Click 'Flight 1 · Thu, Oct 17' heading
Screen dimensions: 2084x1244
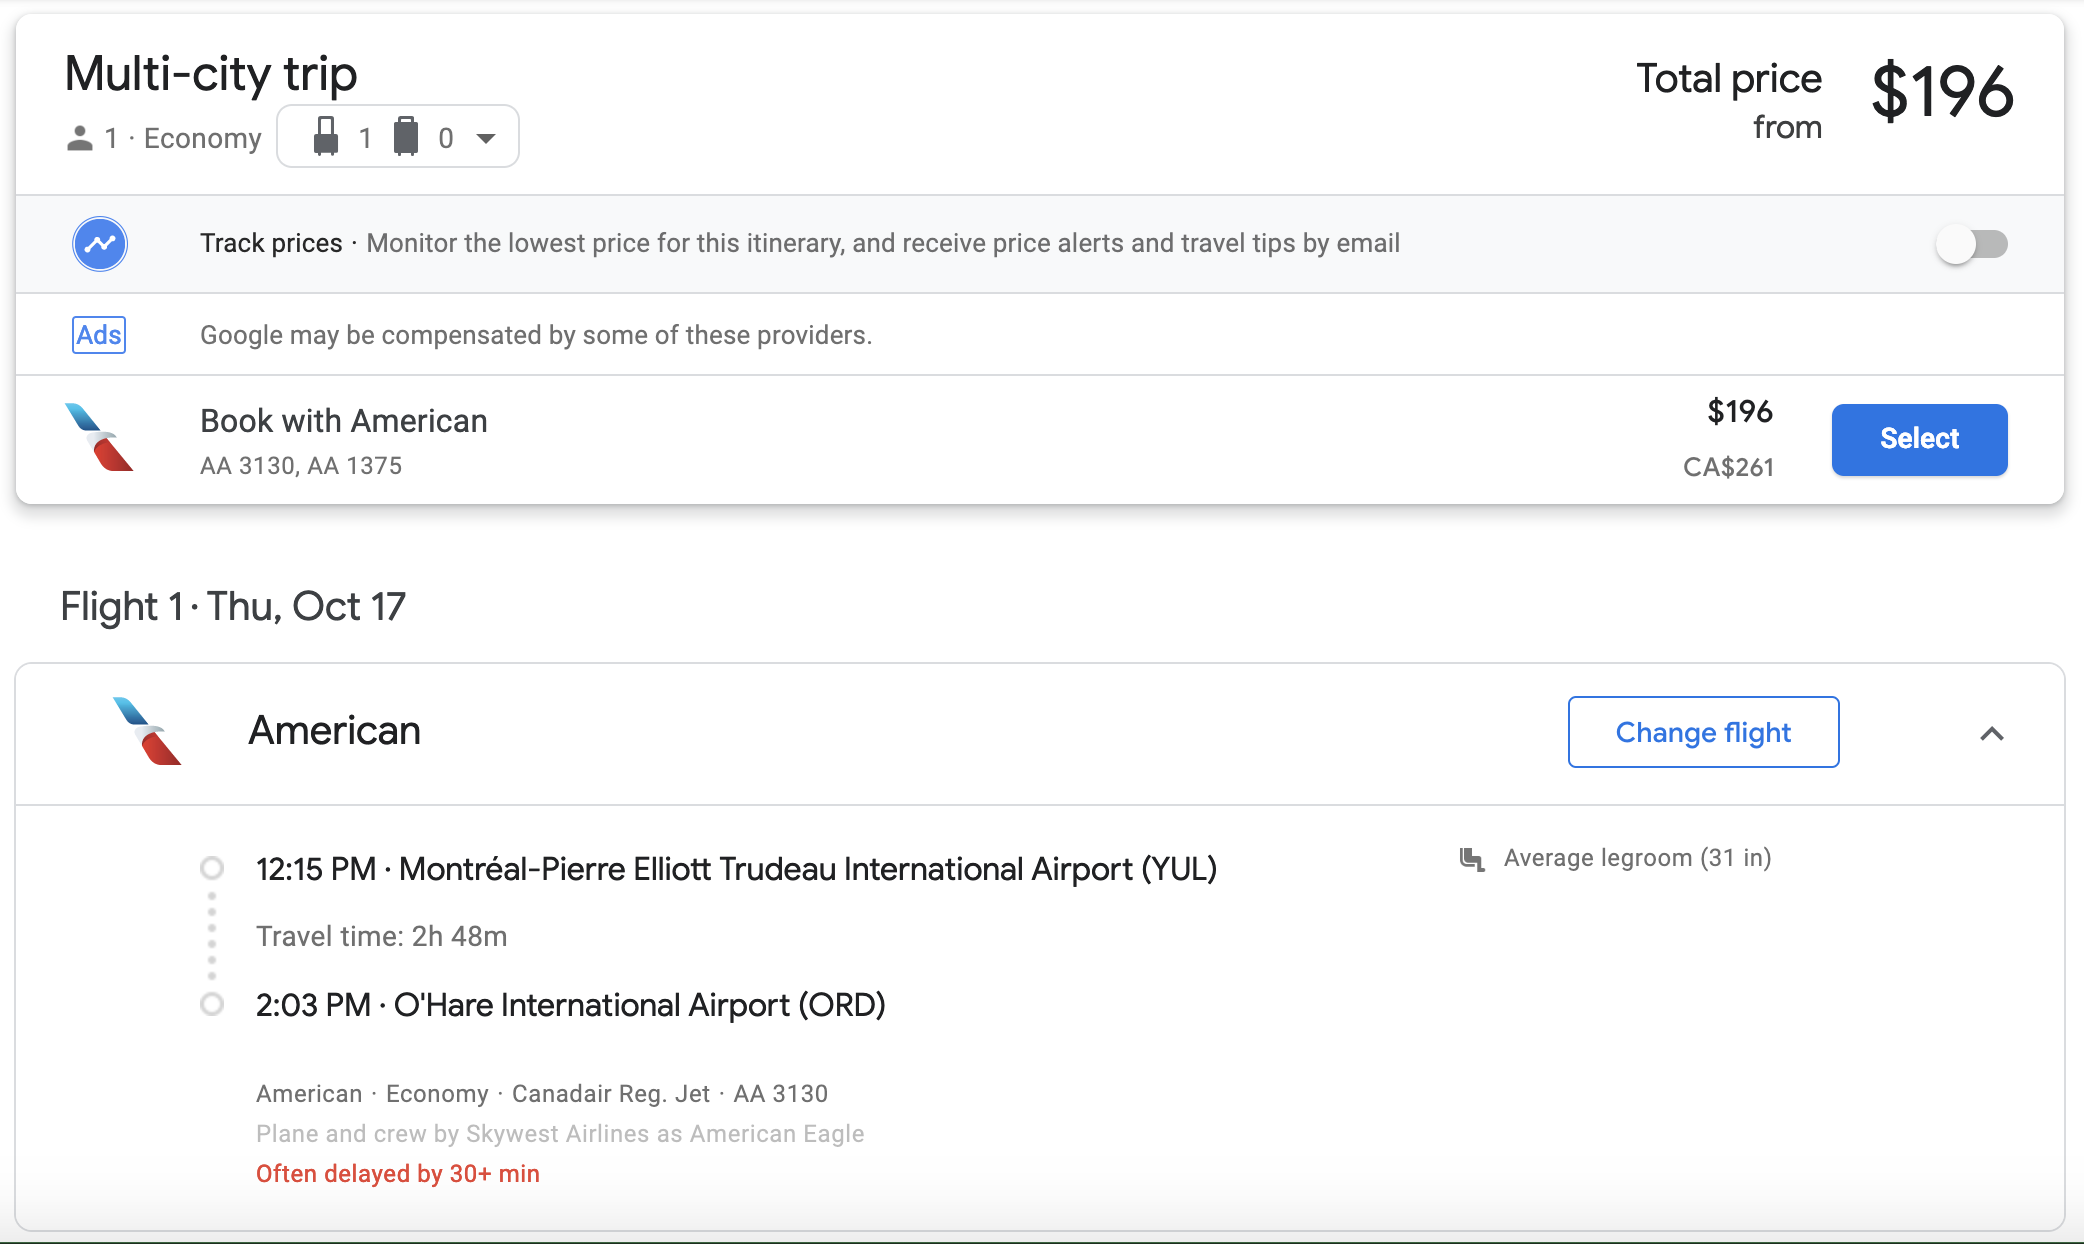(x=233, y=606)
